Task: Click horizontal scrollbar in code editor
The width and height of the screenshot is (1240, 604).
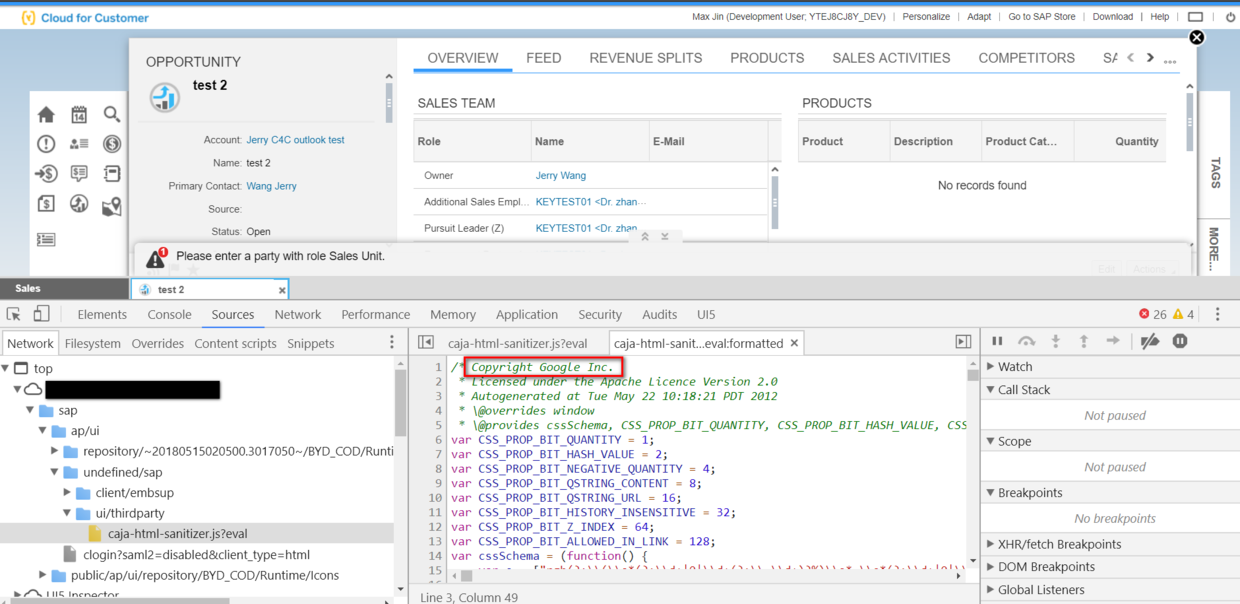Action: point(709,575)
